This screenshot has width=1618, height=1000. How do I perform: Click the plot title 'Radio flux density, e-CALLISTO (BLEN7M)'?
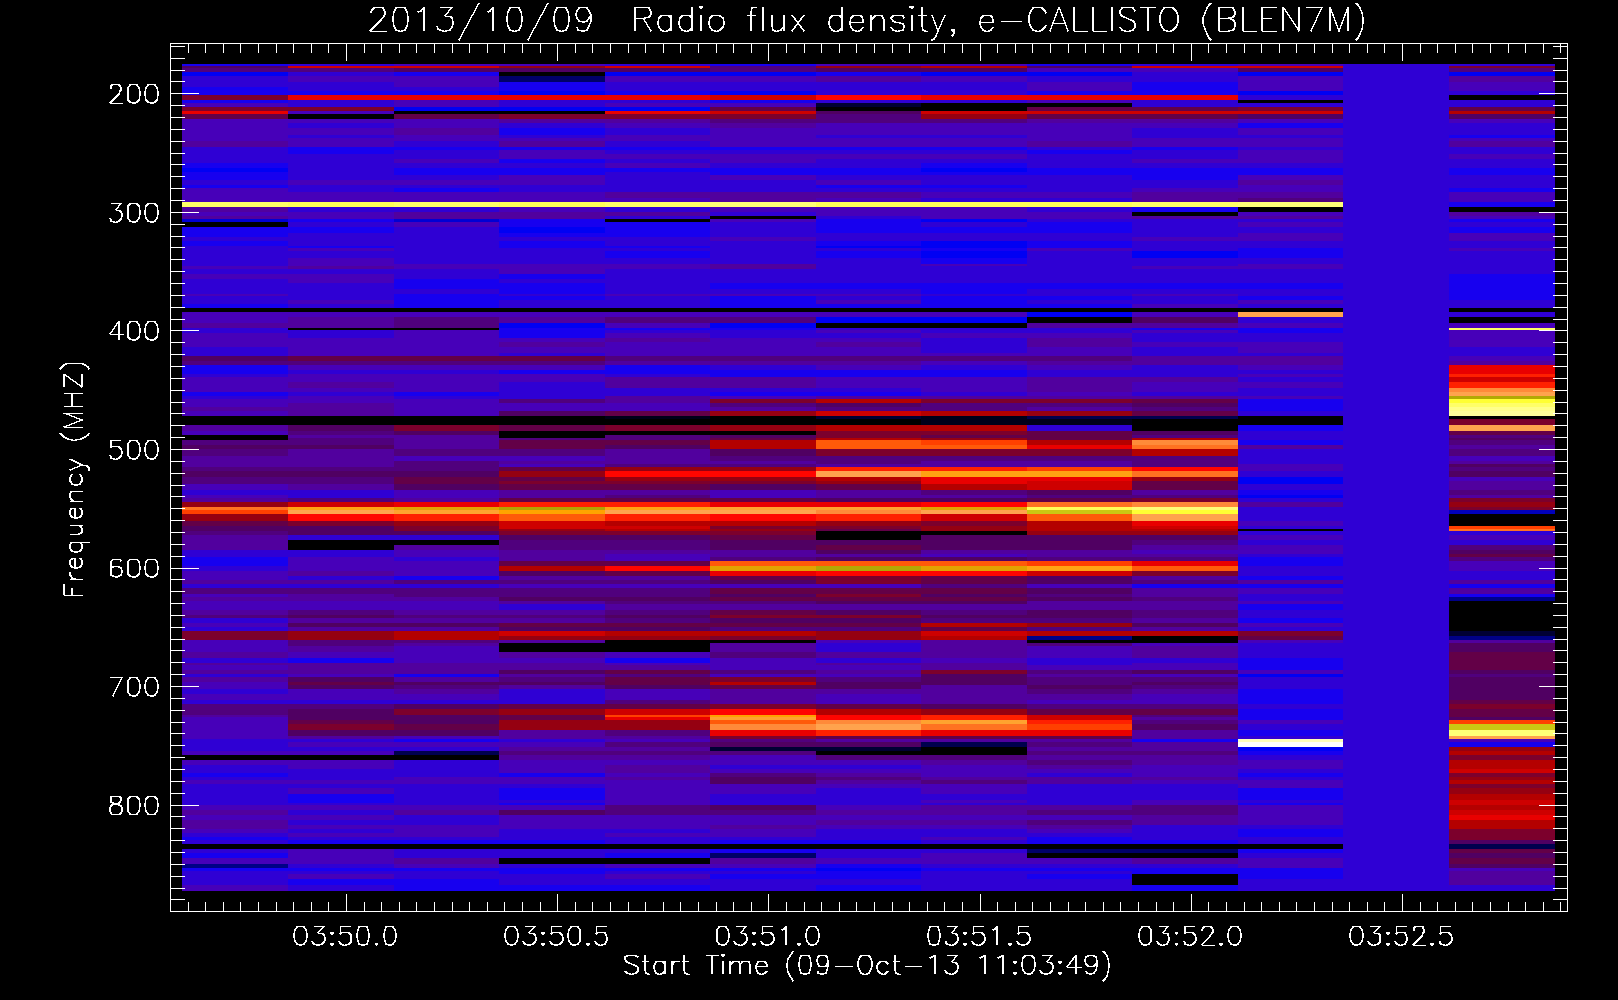coord(998,21)
